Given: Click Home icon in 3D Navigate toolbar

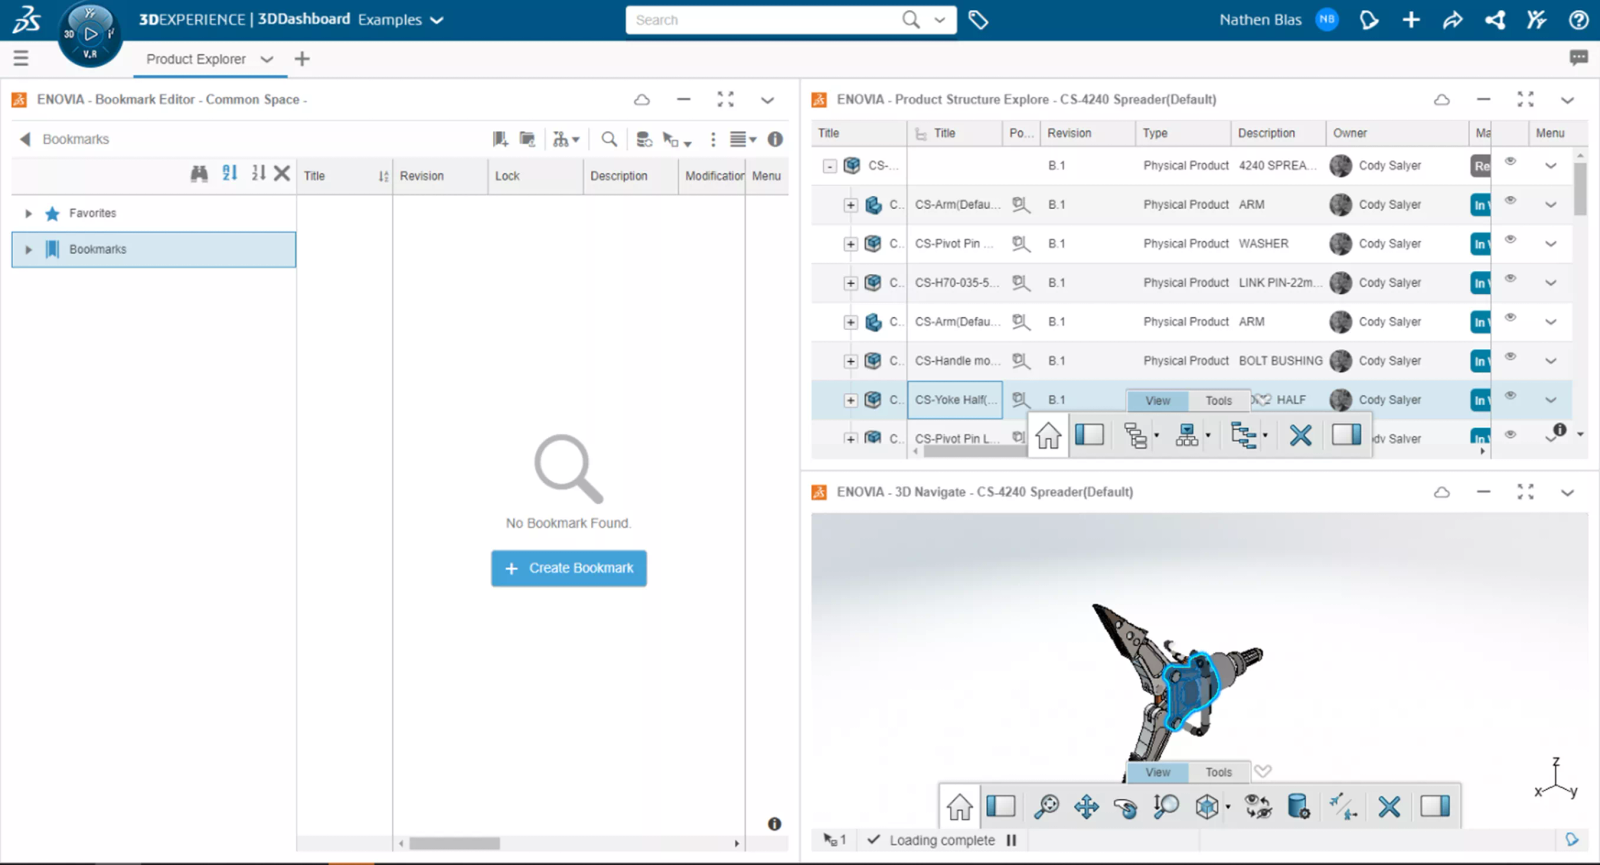Looking at the screenshot, I should coord(959,806).
